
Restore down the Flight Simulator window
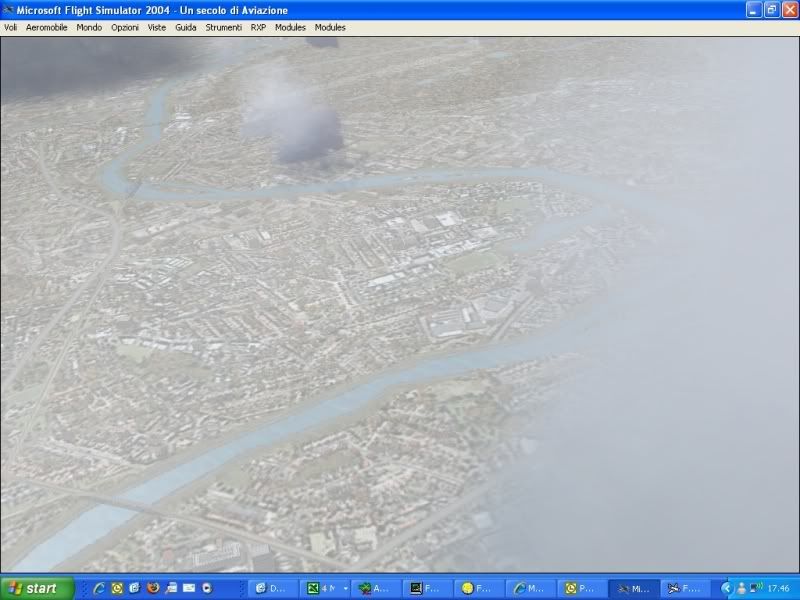point(772,10)
